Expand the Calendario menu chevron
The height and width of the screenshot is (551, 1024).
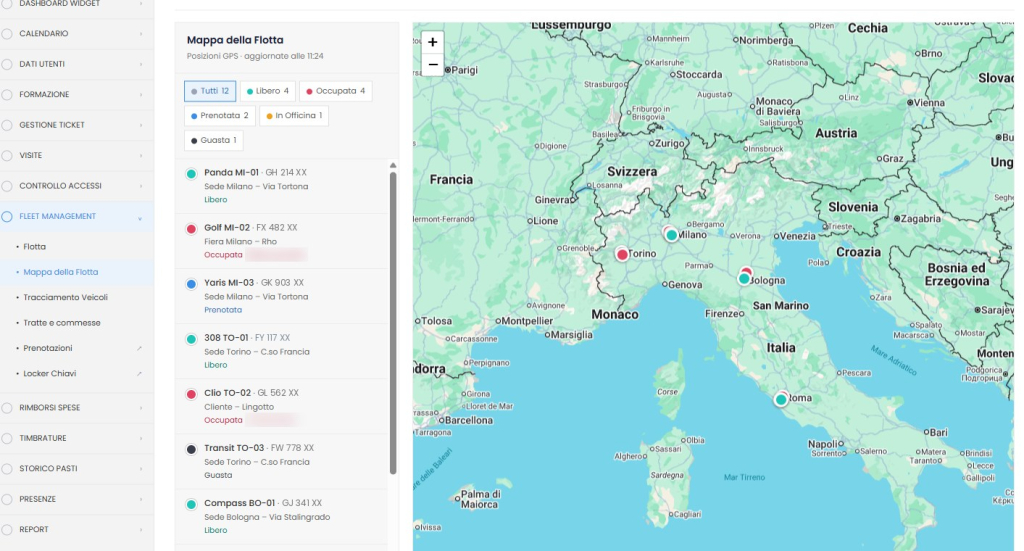pos(140,33)
